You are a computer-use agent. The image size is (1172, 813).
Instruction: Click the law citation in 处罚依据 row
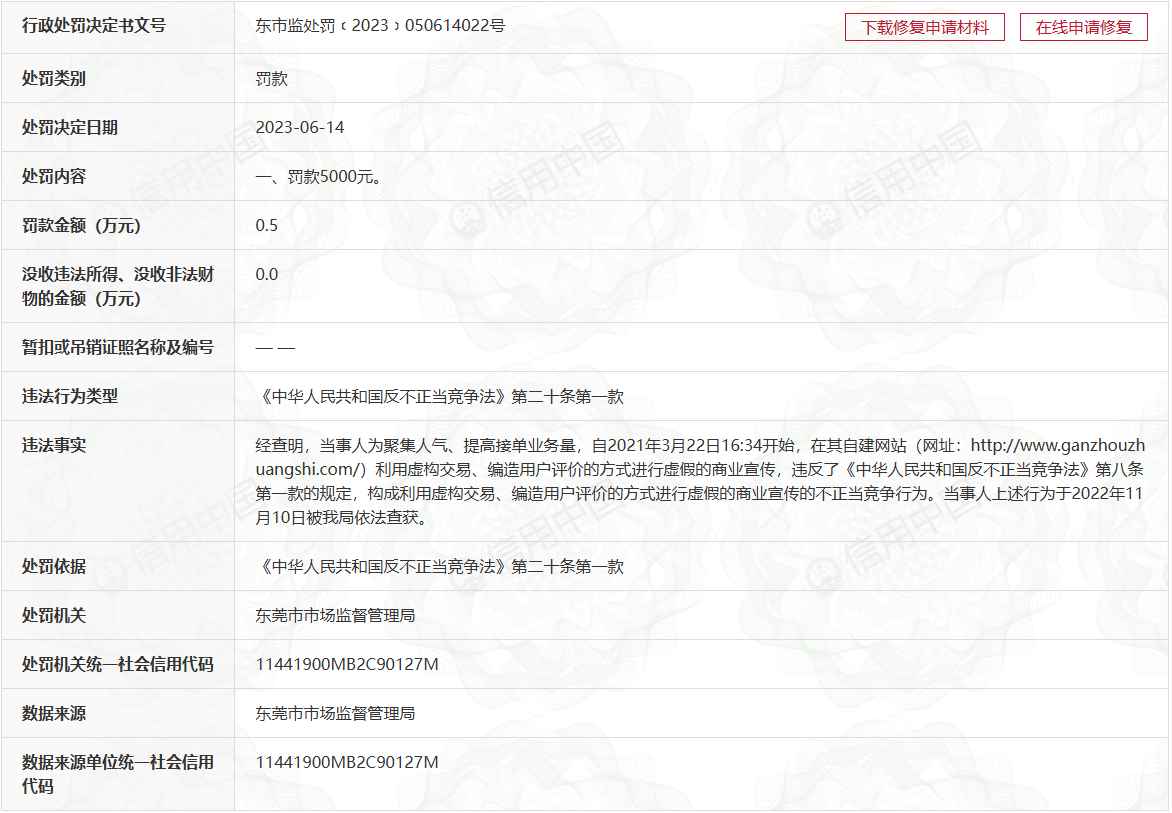[440, 567]
